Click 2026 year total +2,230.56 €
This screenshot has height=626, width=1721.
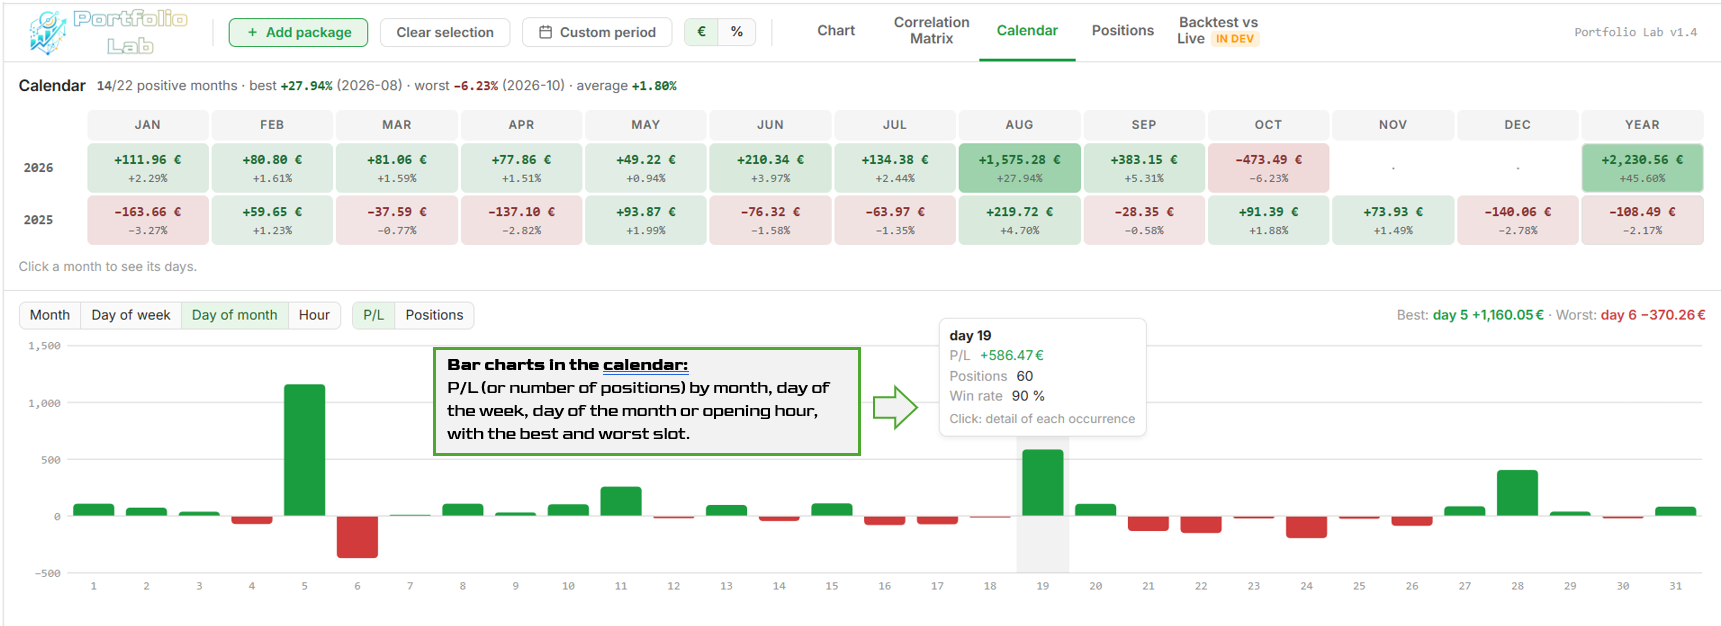[x=1642, y=168]
